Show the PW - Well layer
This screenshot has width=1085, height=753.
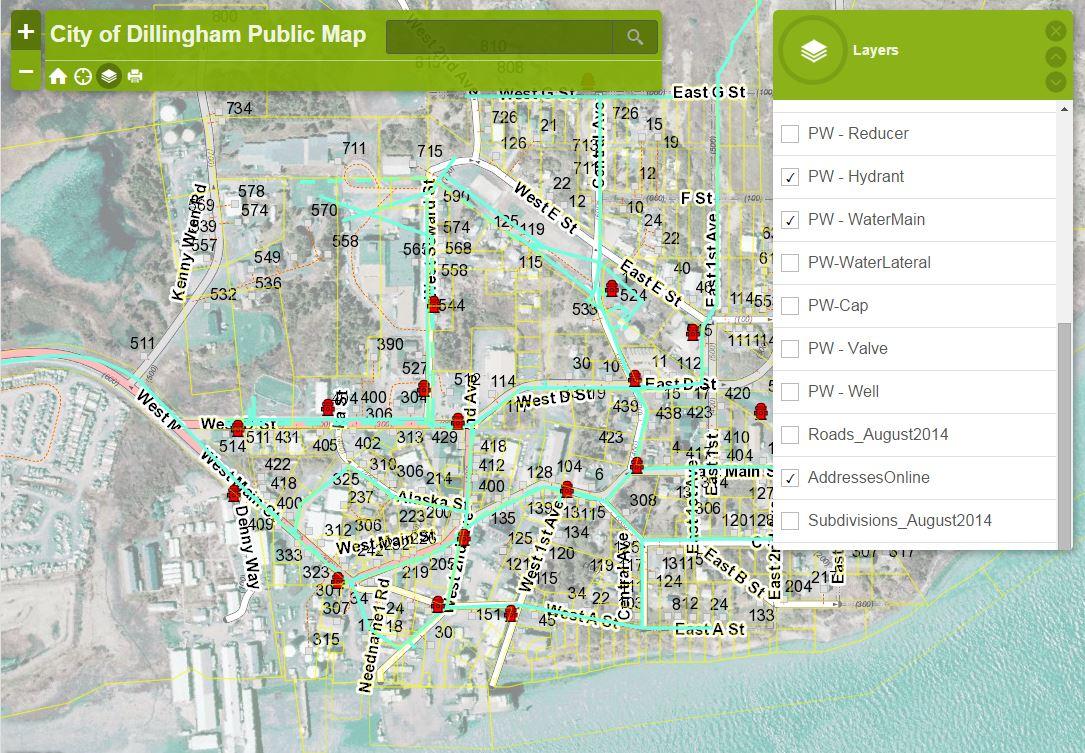[790, 391]
